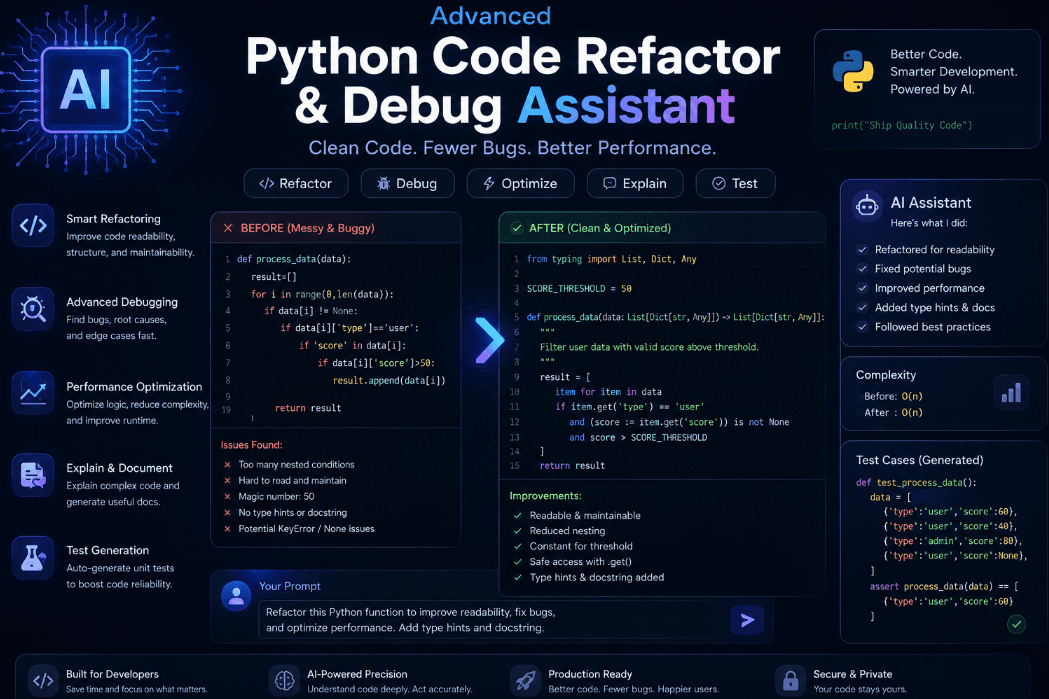
Task: Click the Filter user data docstring line
Action: coord(649,347)
